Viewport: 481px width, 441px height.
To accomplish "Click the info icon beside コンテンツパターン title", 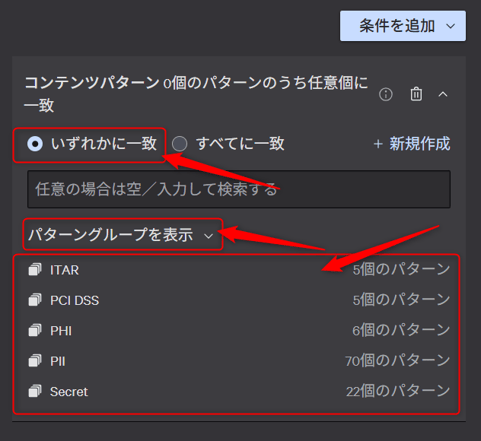I will 386,95.
